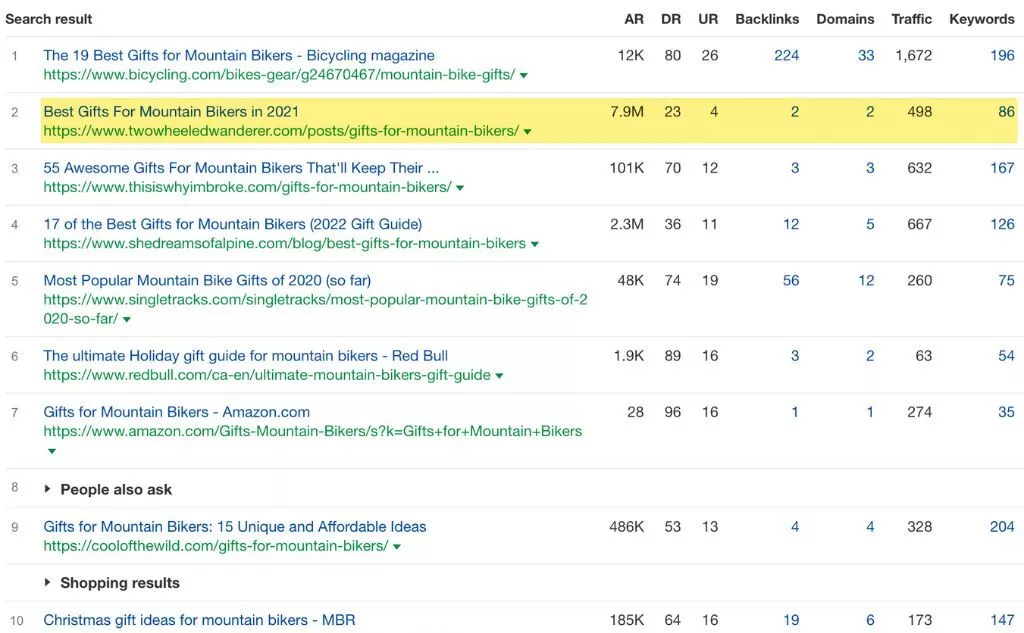
Task: Click the 204 keywords for Cool of the Wild
Action: [x=1002, y=526]
